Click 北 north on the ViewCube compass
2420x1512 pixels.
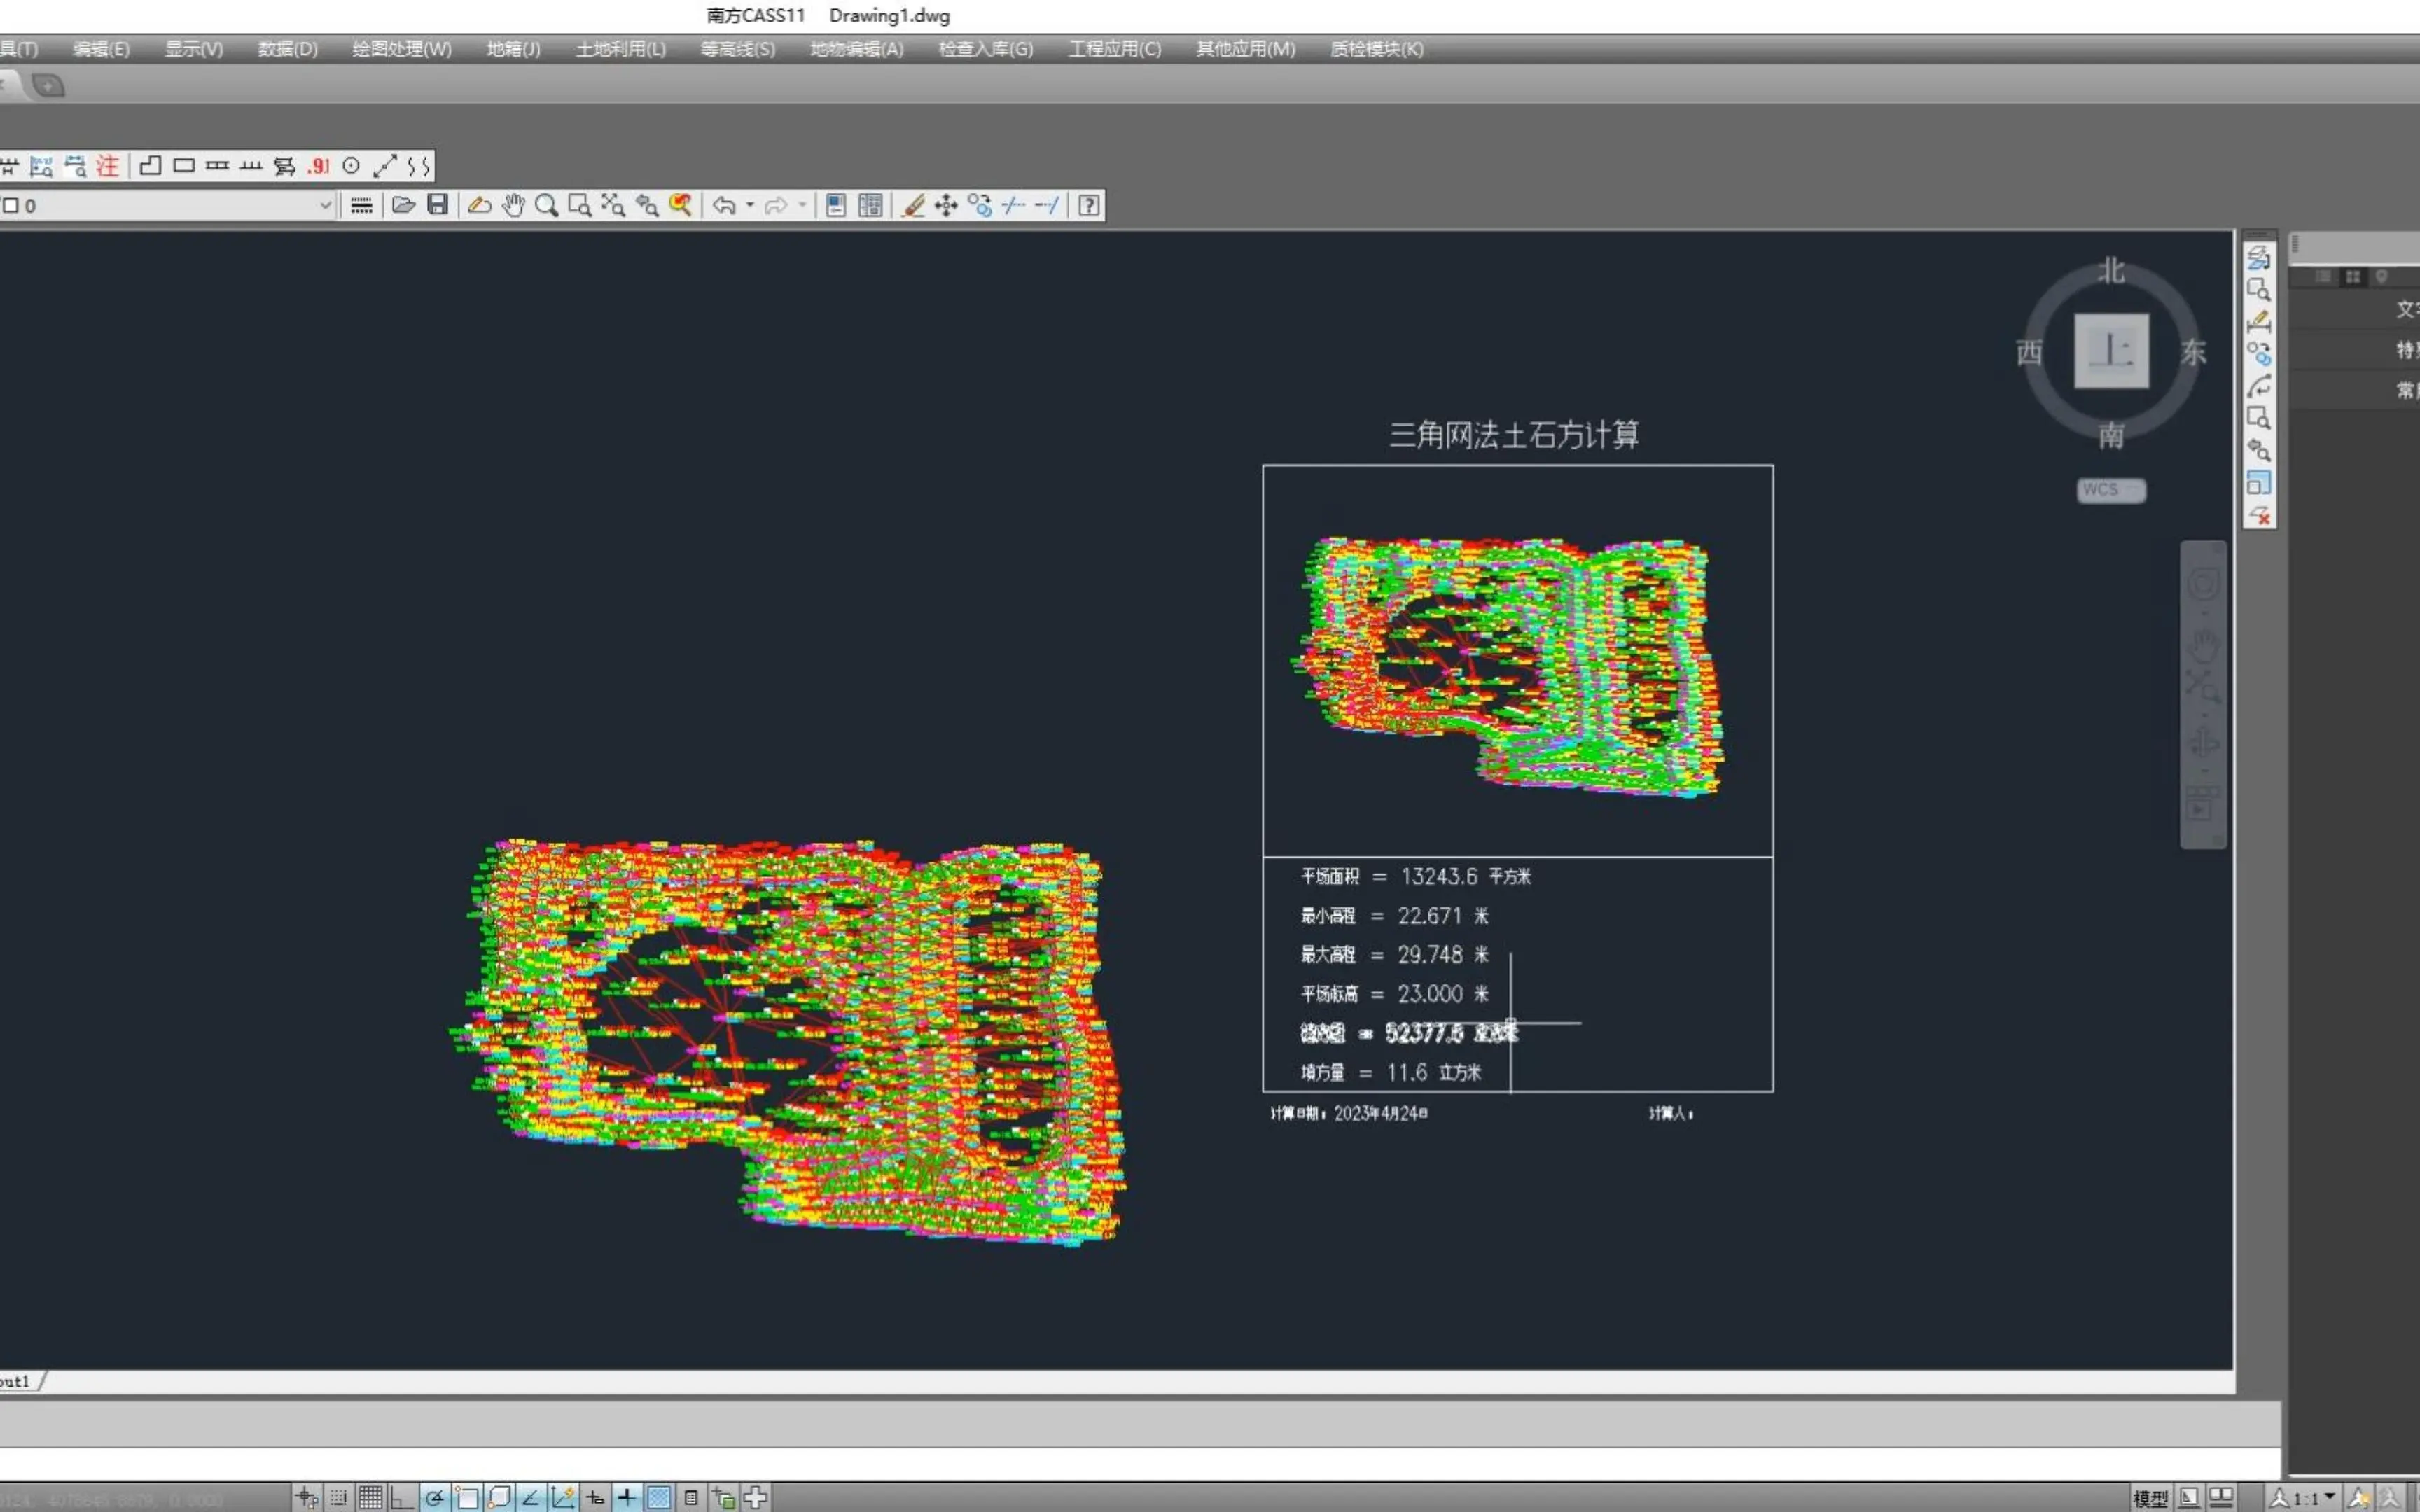click(2111, 271)
